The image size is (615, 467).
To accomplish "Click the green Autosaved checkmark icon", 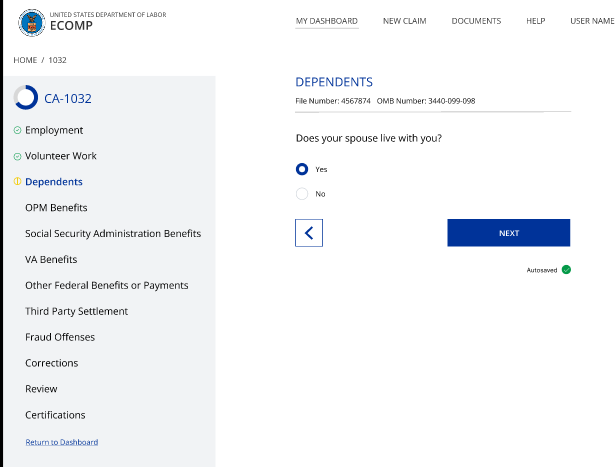I will [x=566, y=270].
